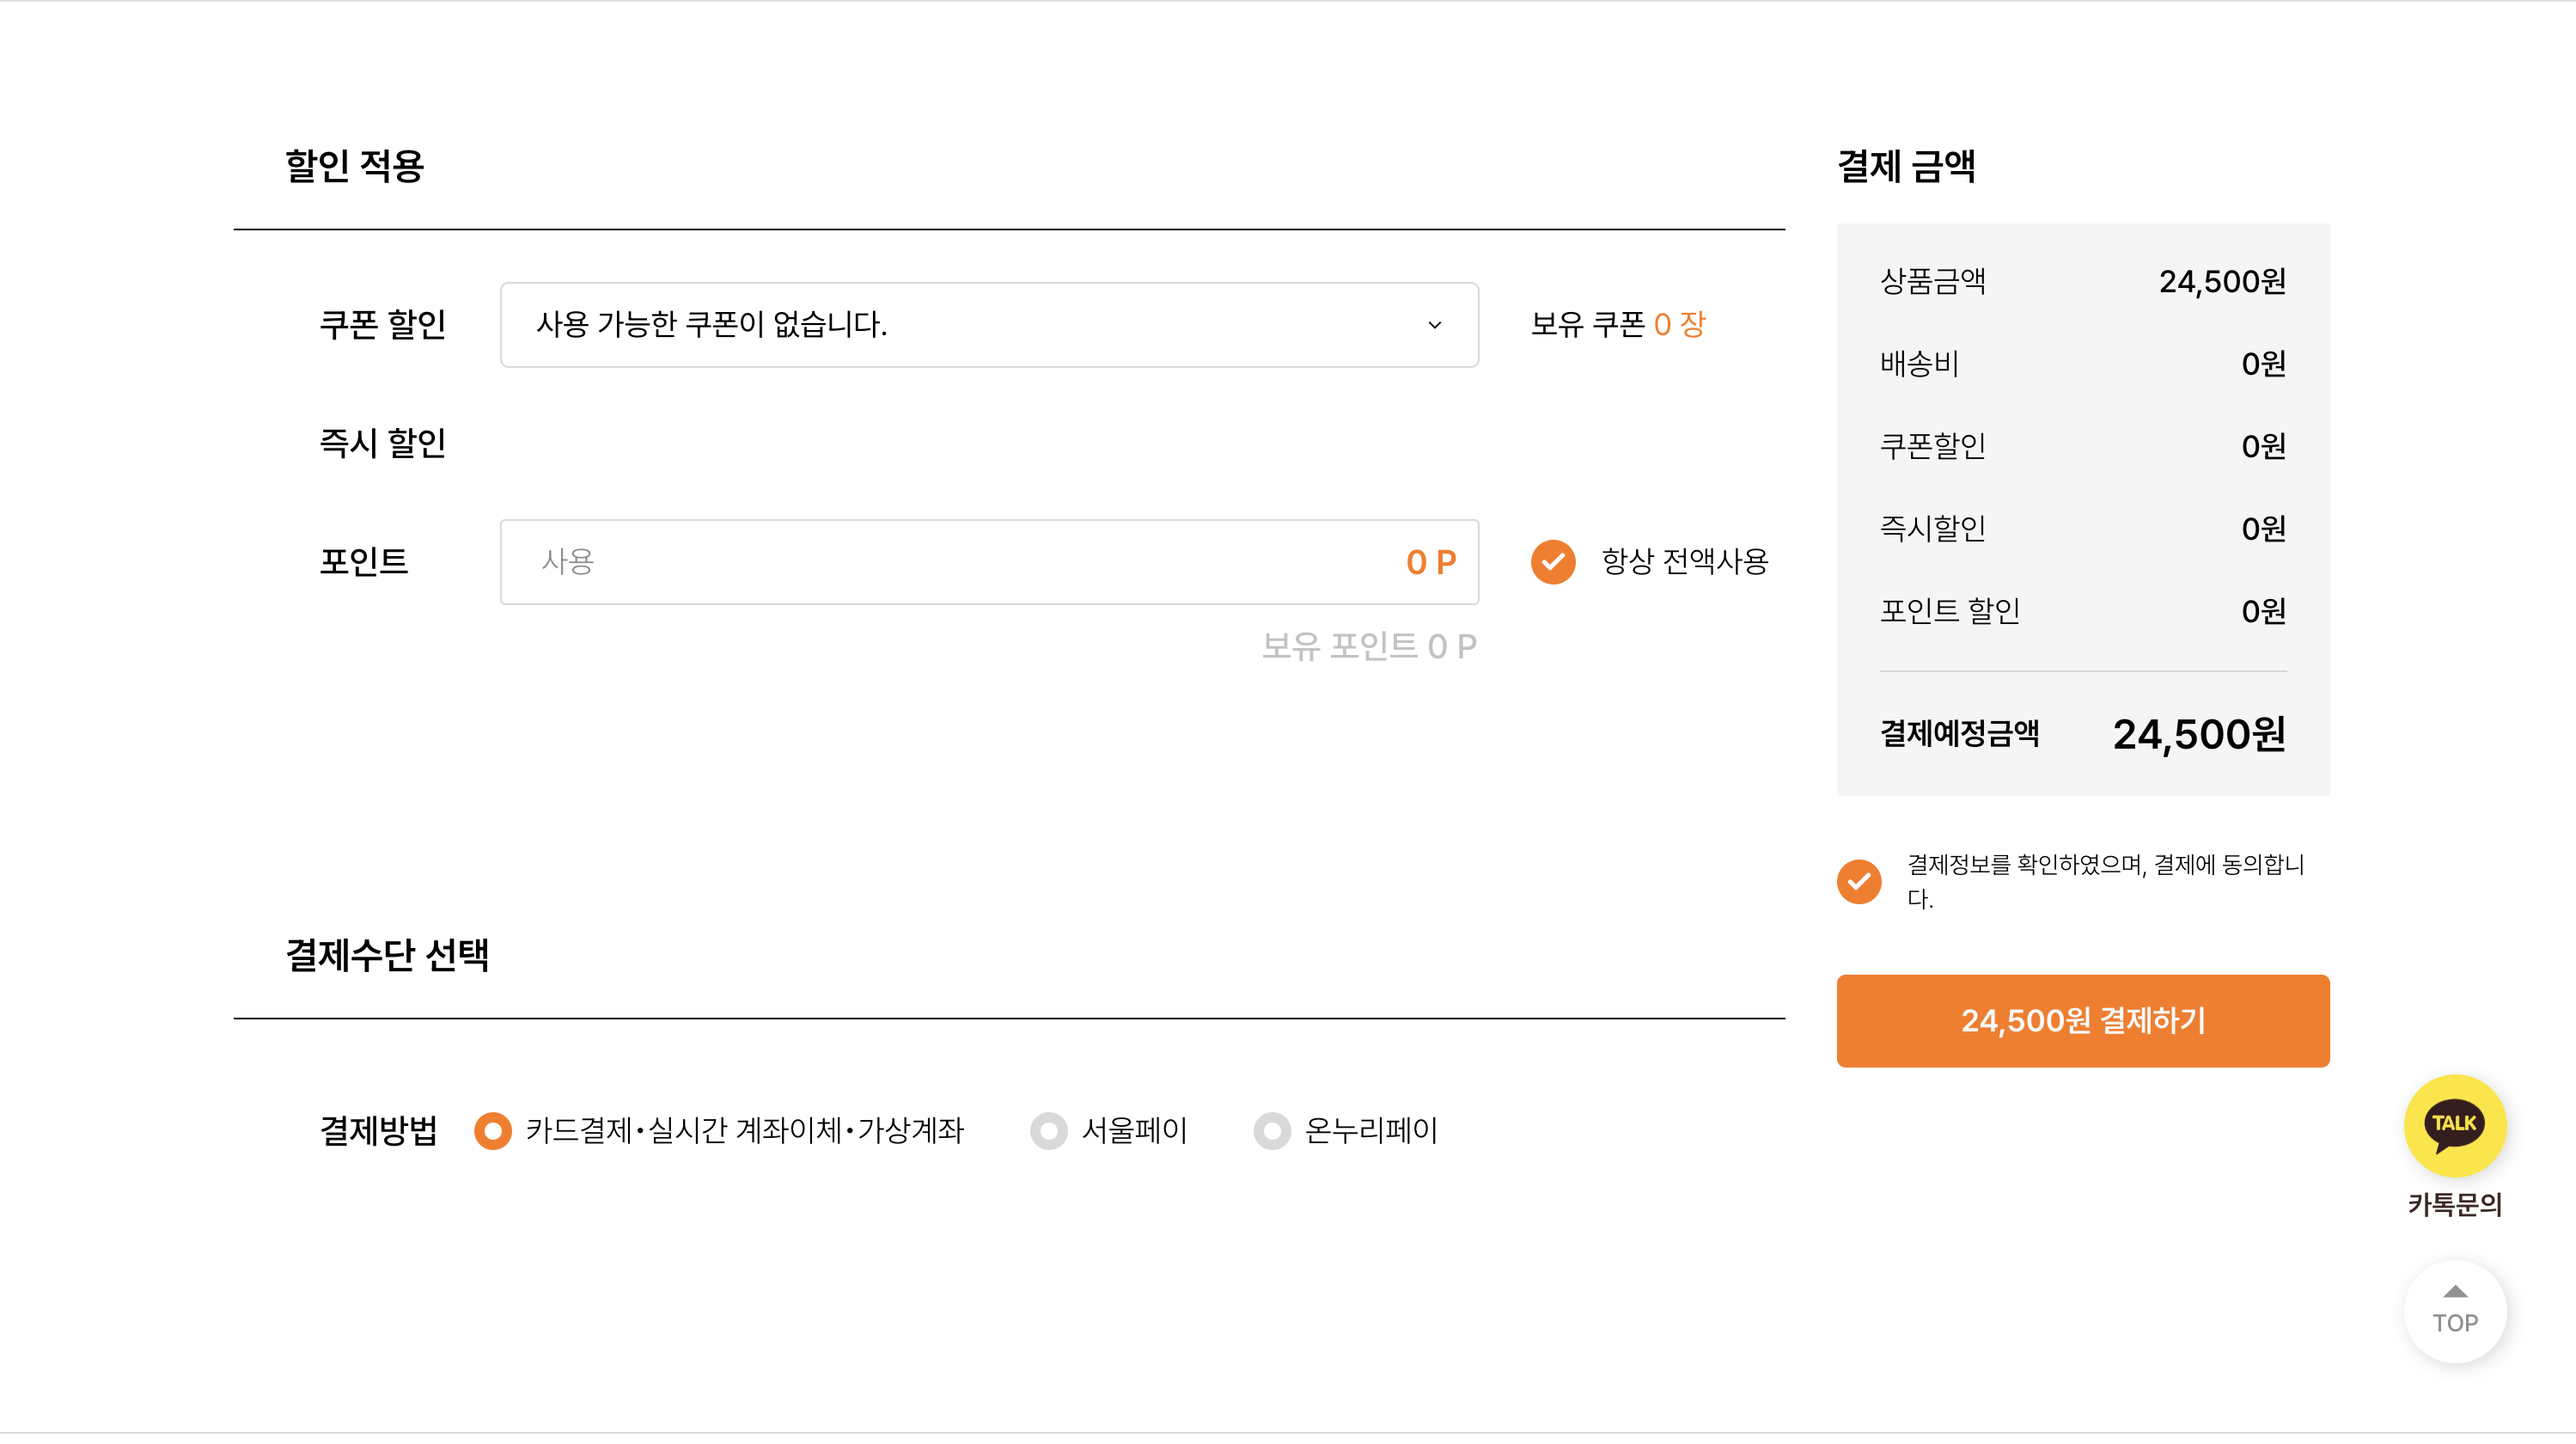Click inside the 포인트 usage input field

pos(900,562)
